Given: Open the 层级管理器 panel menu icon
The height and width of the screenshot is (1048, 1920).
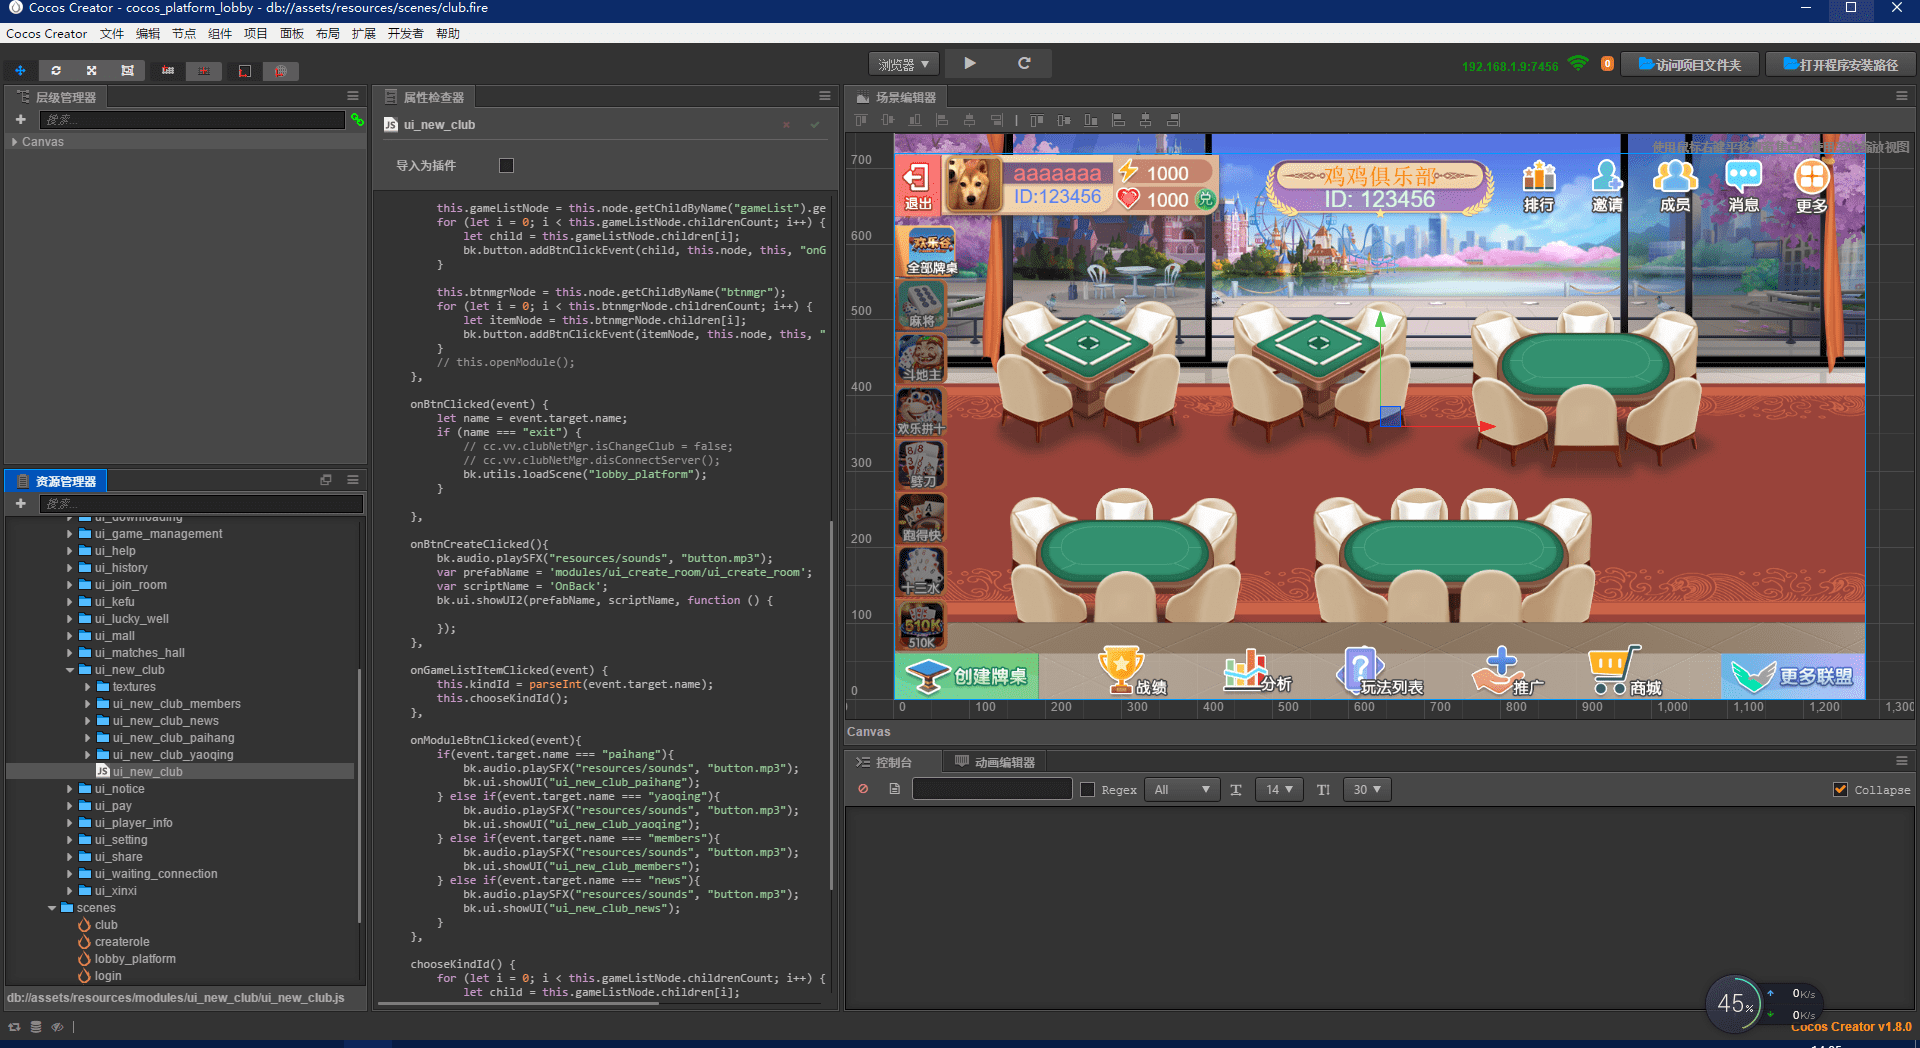Looking at the screenshot, I should point(353,96).
